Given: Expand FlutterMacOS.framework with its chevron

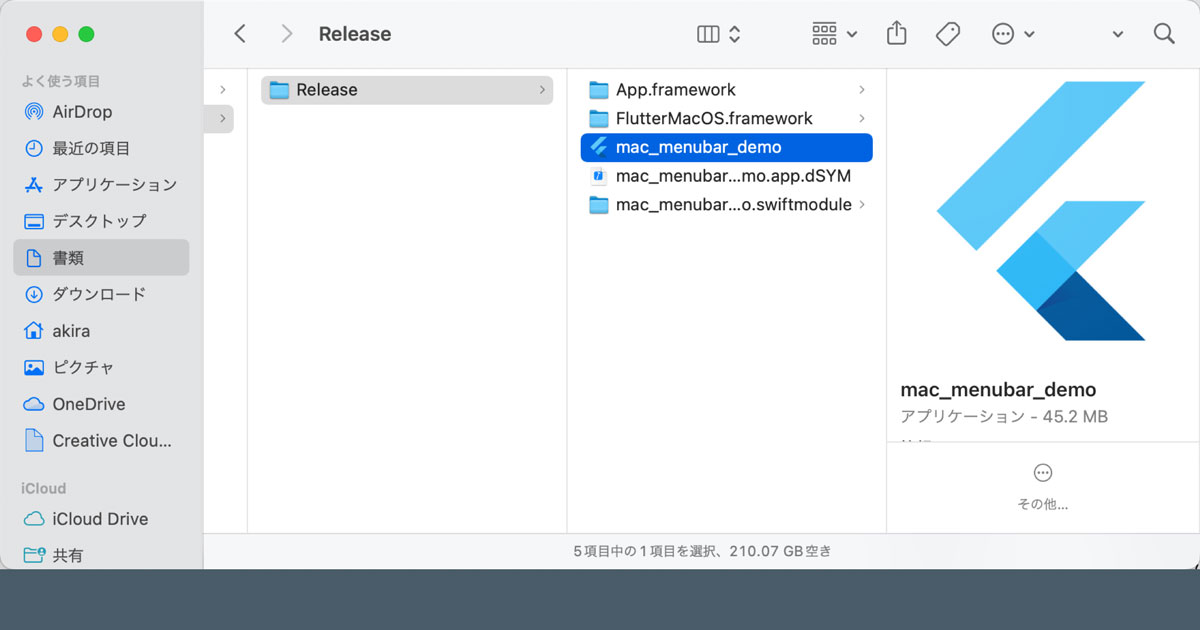Looking at the screenshot, I should pos(862,119).
